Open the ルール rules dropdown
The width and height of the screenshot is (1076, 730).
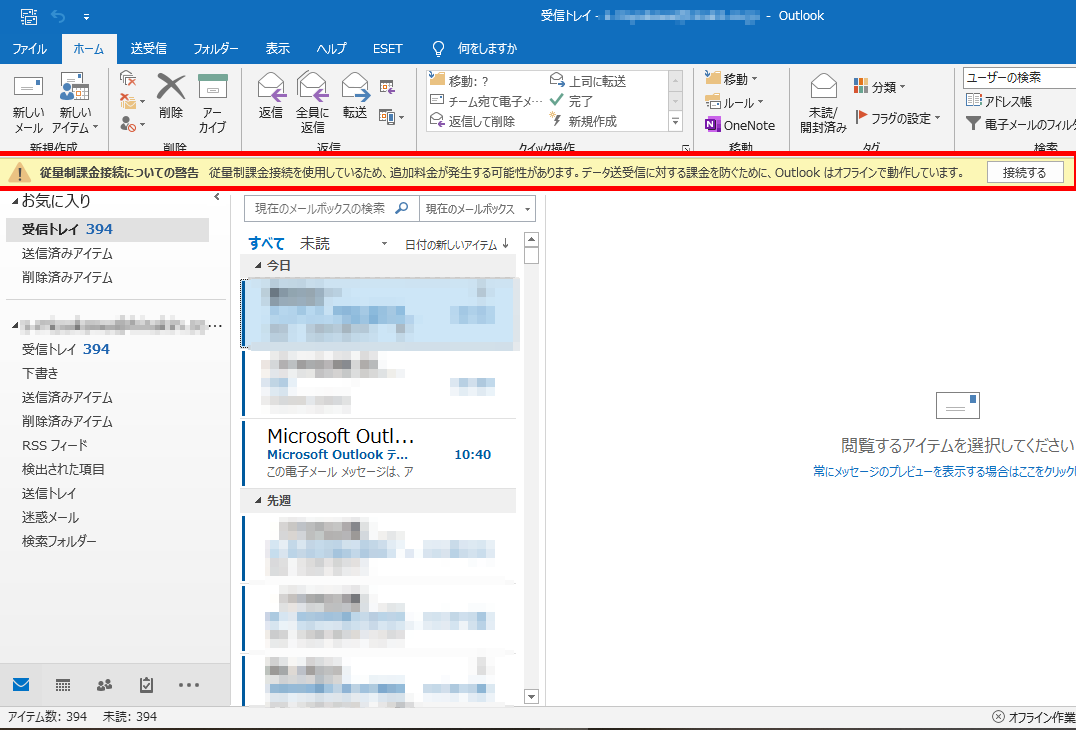tap(734, 103)
